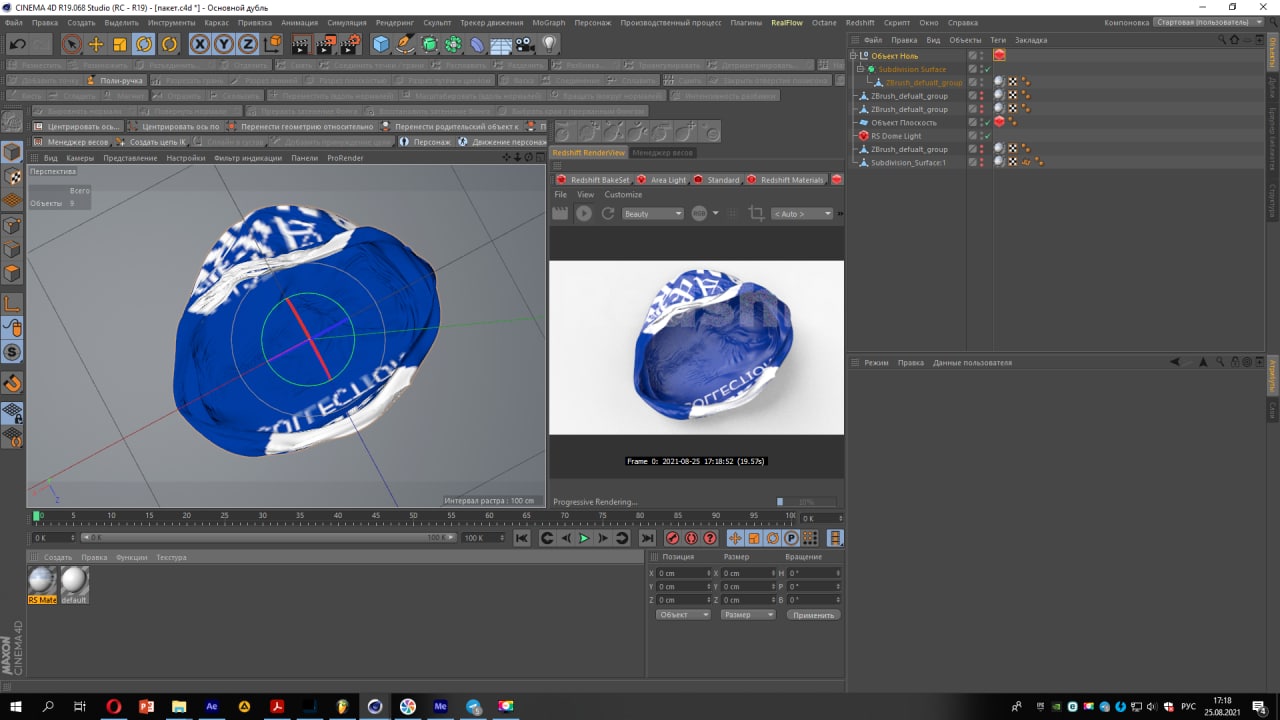Activate the Move tool cross icon

pyautogui.click(x=96, y=44)
